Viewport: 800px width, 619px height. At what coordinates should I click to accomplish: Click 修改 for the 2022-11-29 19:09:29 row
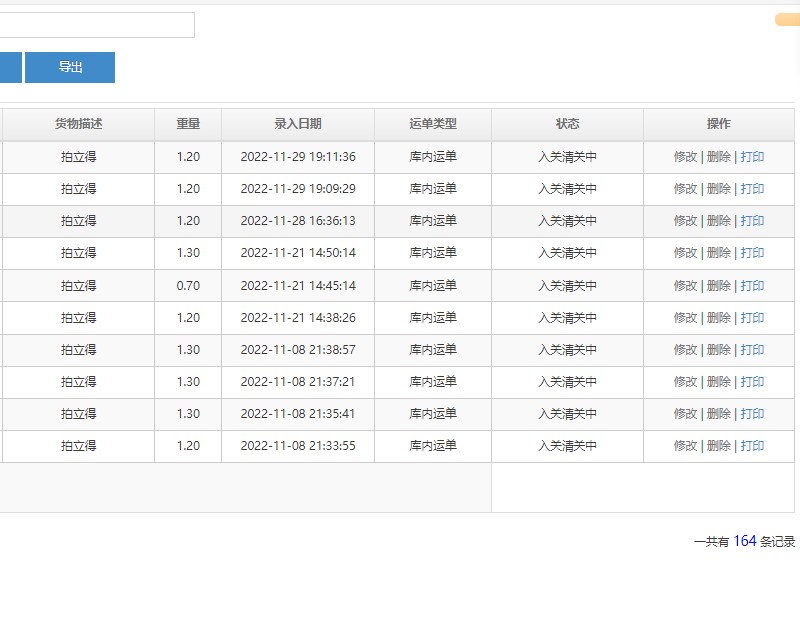[x=685, y=189]
